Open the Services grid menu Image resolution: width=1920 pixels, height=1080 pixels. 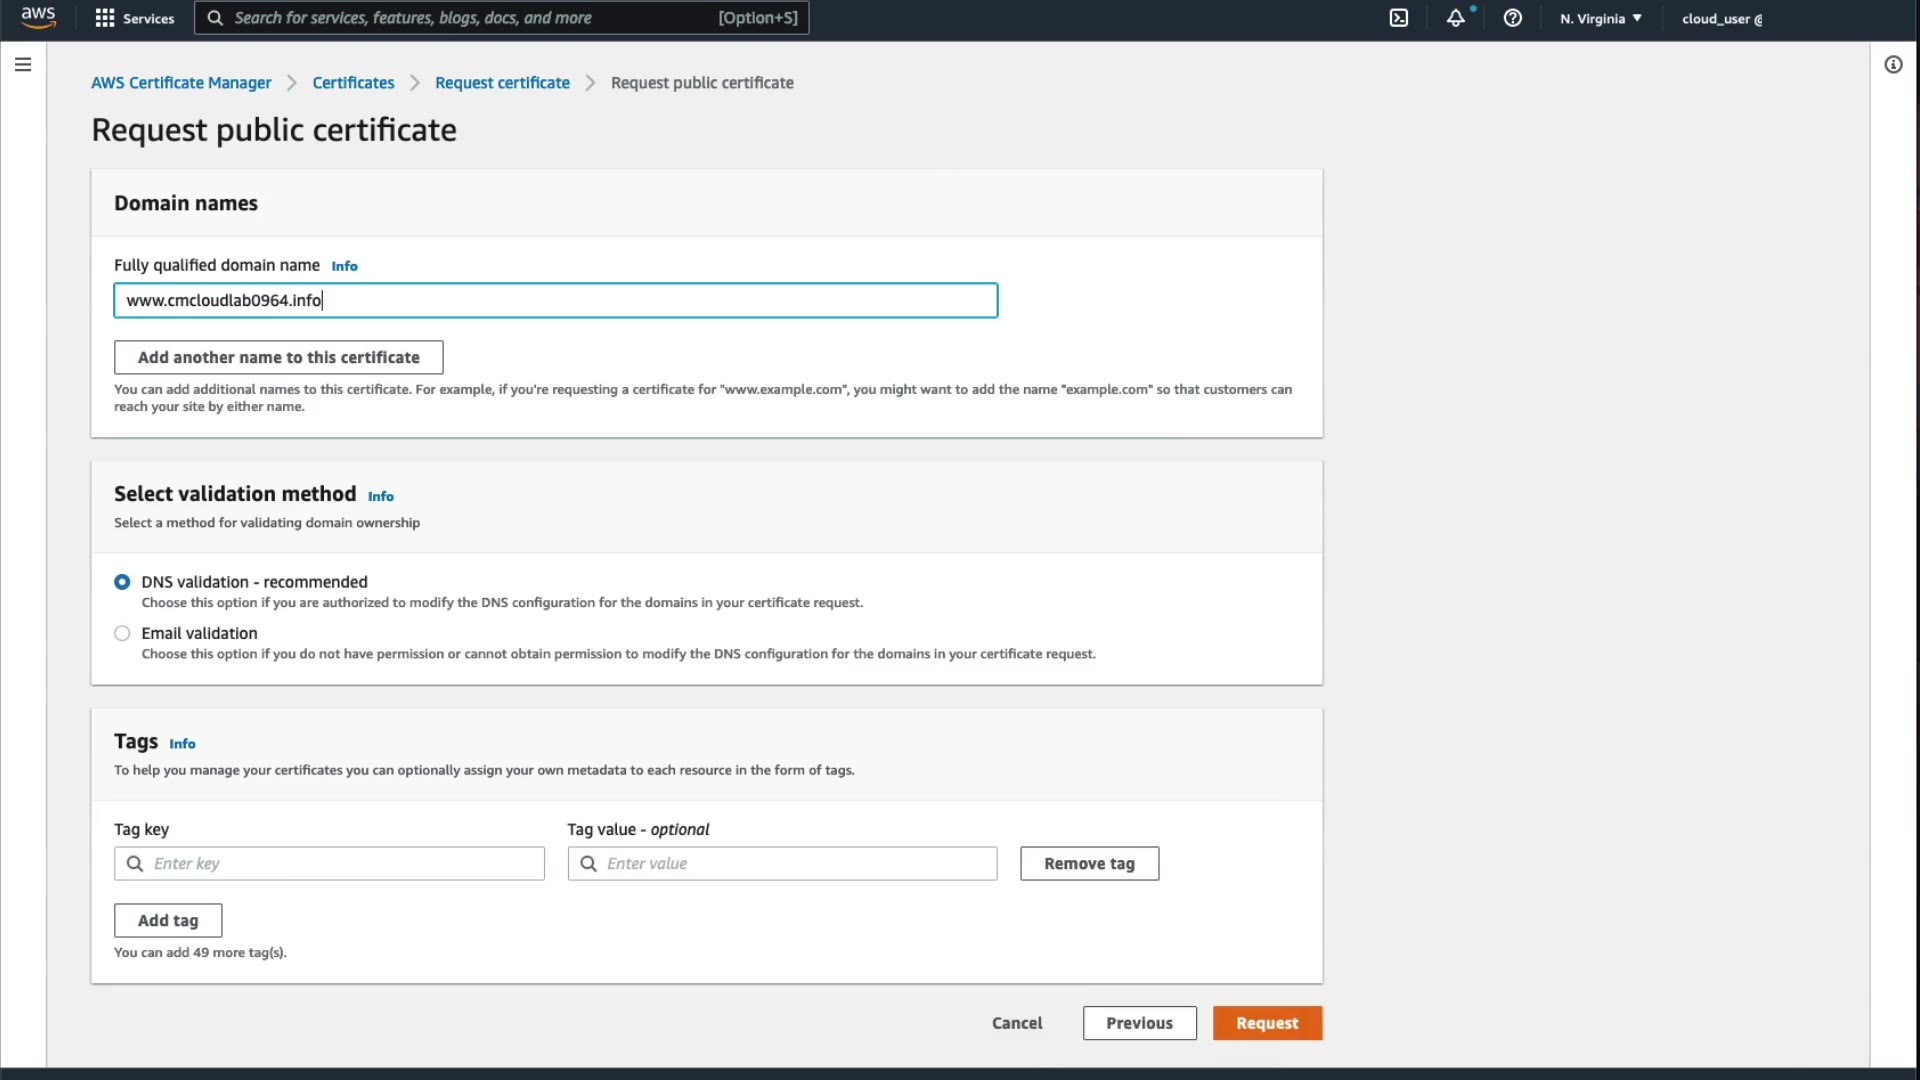(x=134, y=18)
